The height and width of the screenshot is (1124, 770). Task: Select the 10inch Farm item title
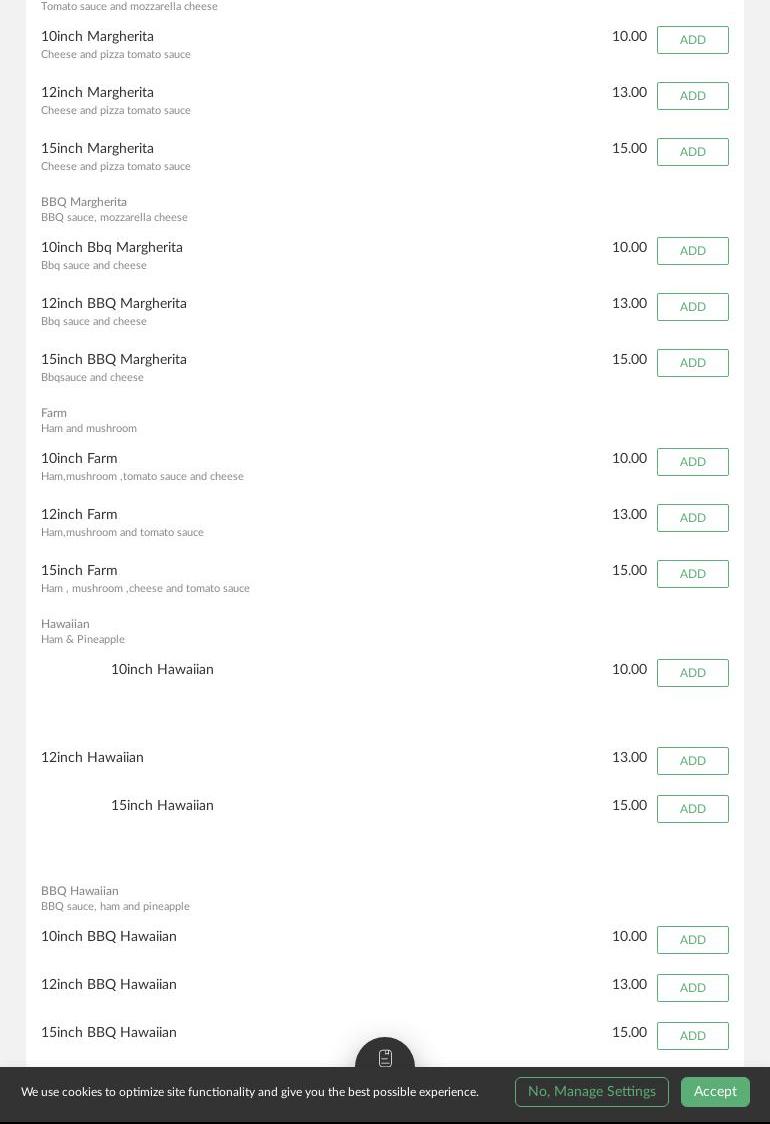[79, 458]
